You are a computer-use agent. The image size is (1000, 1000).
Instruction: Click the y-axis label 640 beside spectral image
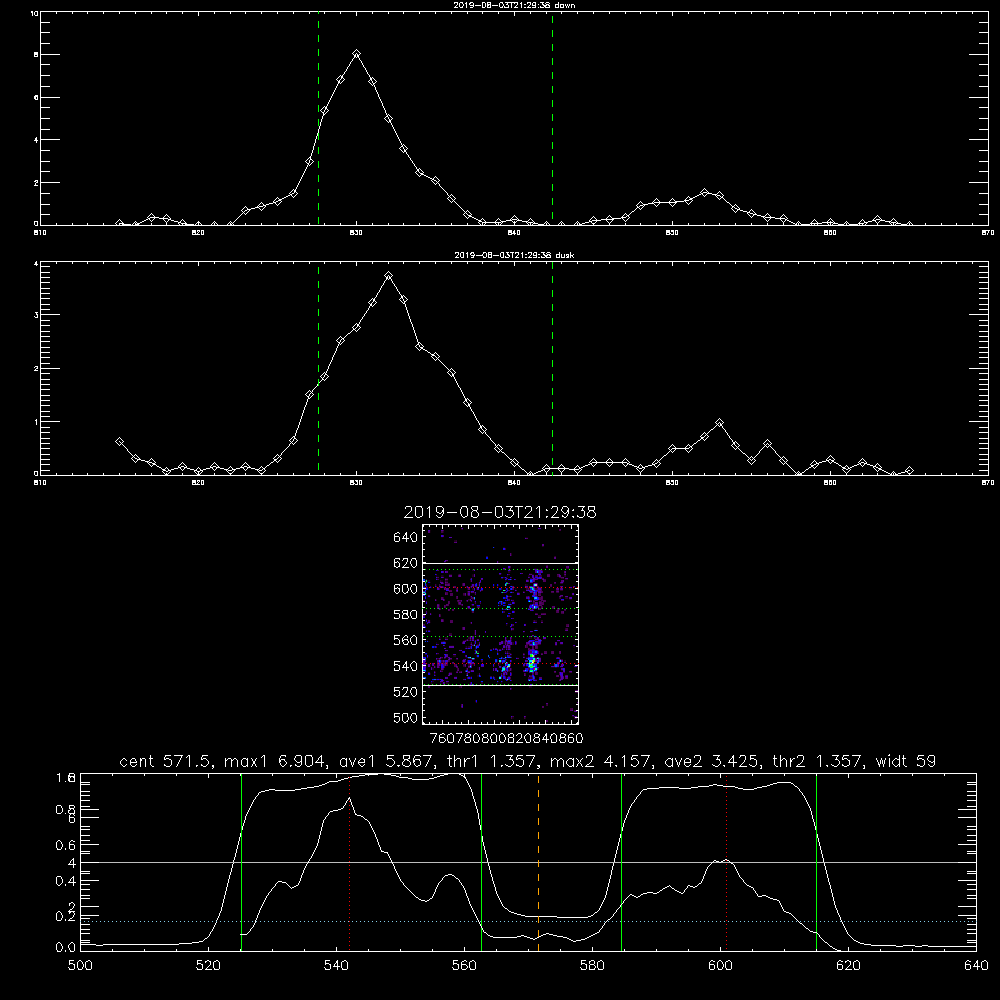coord(406,537)
